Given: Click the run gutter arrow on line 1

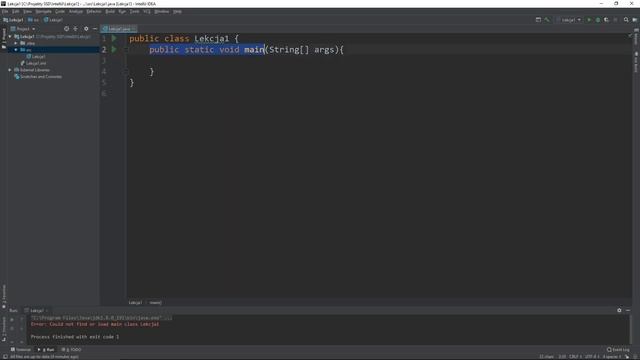Looking at the screenshot, I should pos(114,38).
